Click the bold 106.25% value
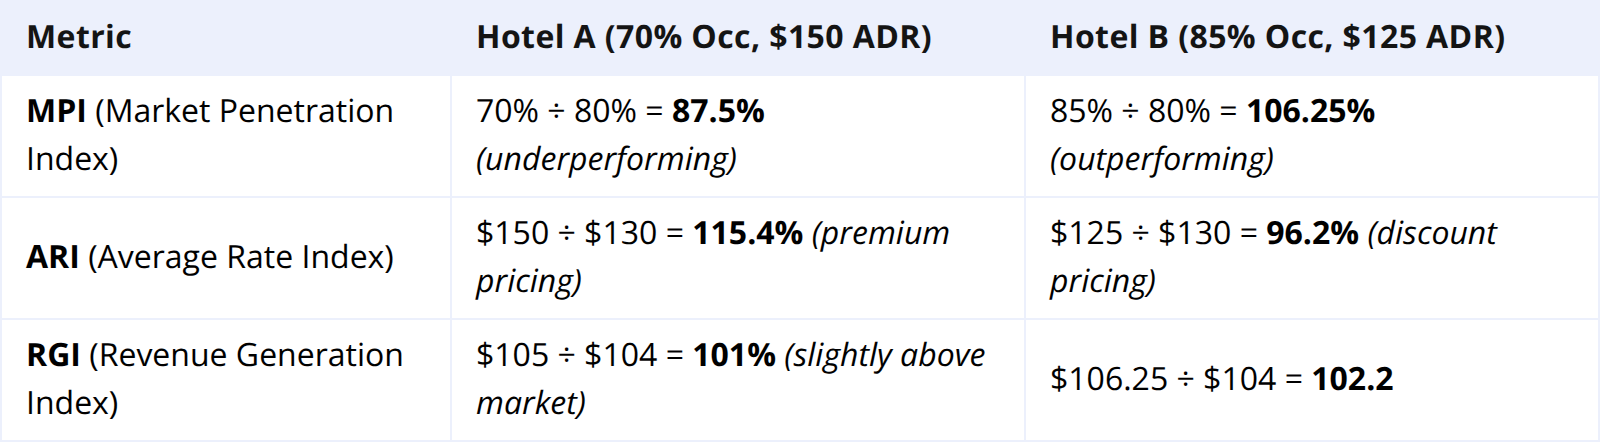Viewport: 1600px width, 442px height. click(x=1310, y=111)
